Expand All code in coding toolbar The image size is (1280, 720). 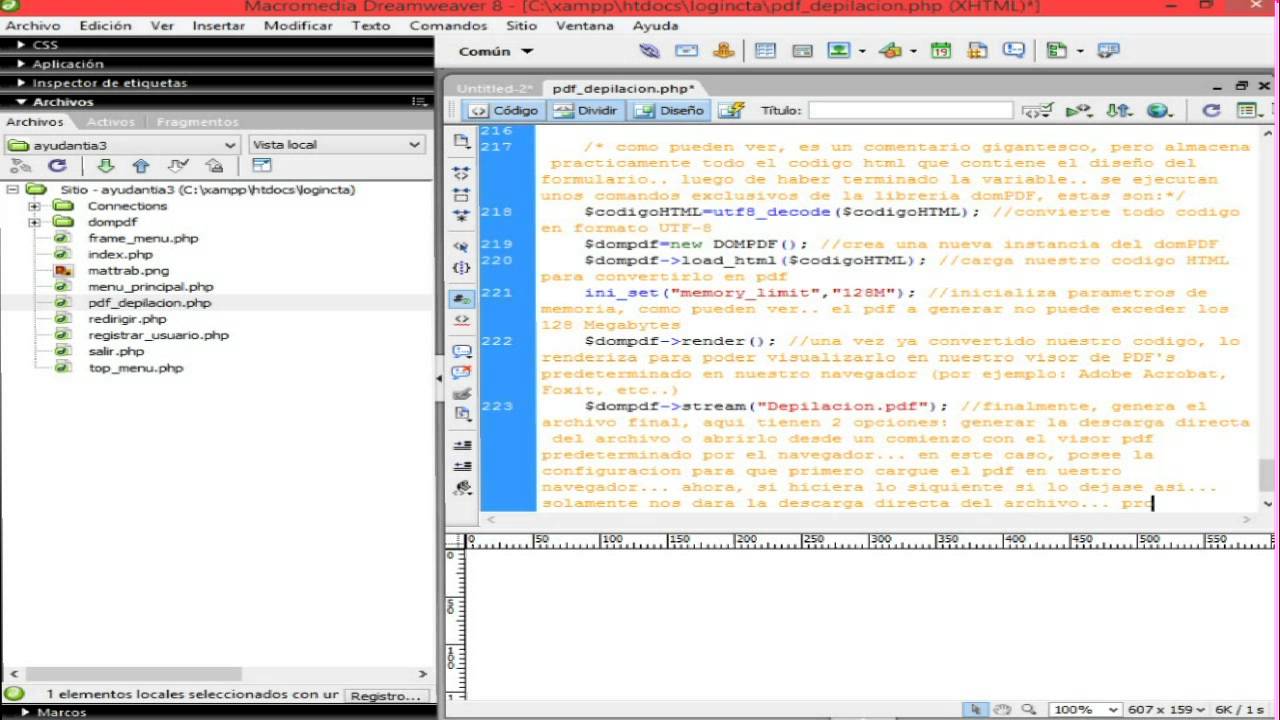pyautogui.click(x=461, y=214)
